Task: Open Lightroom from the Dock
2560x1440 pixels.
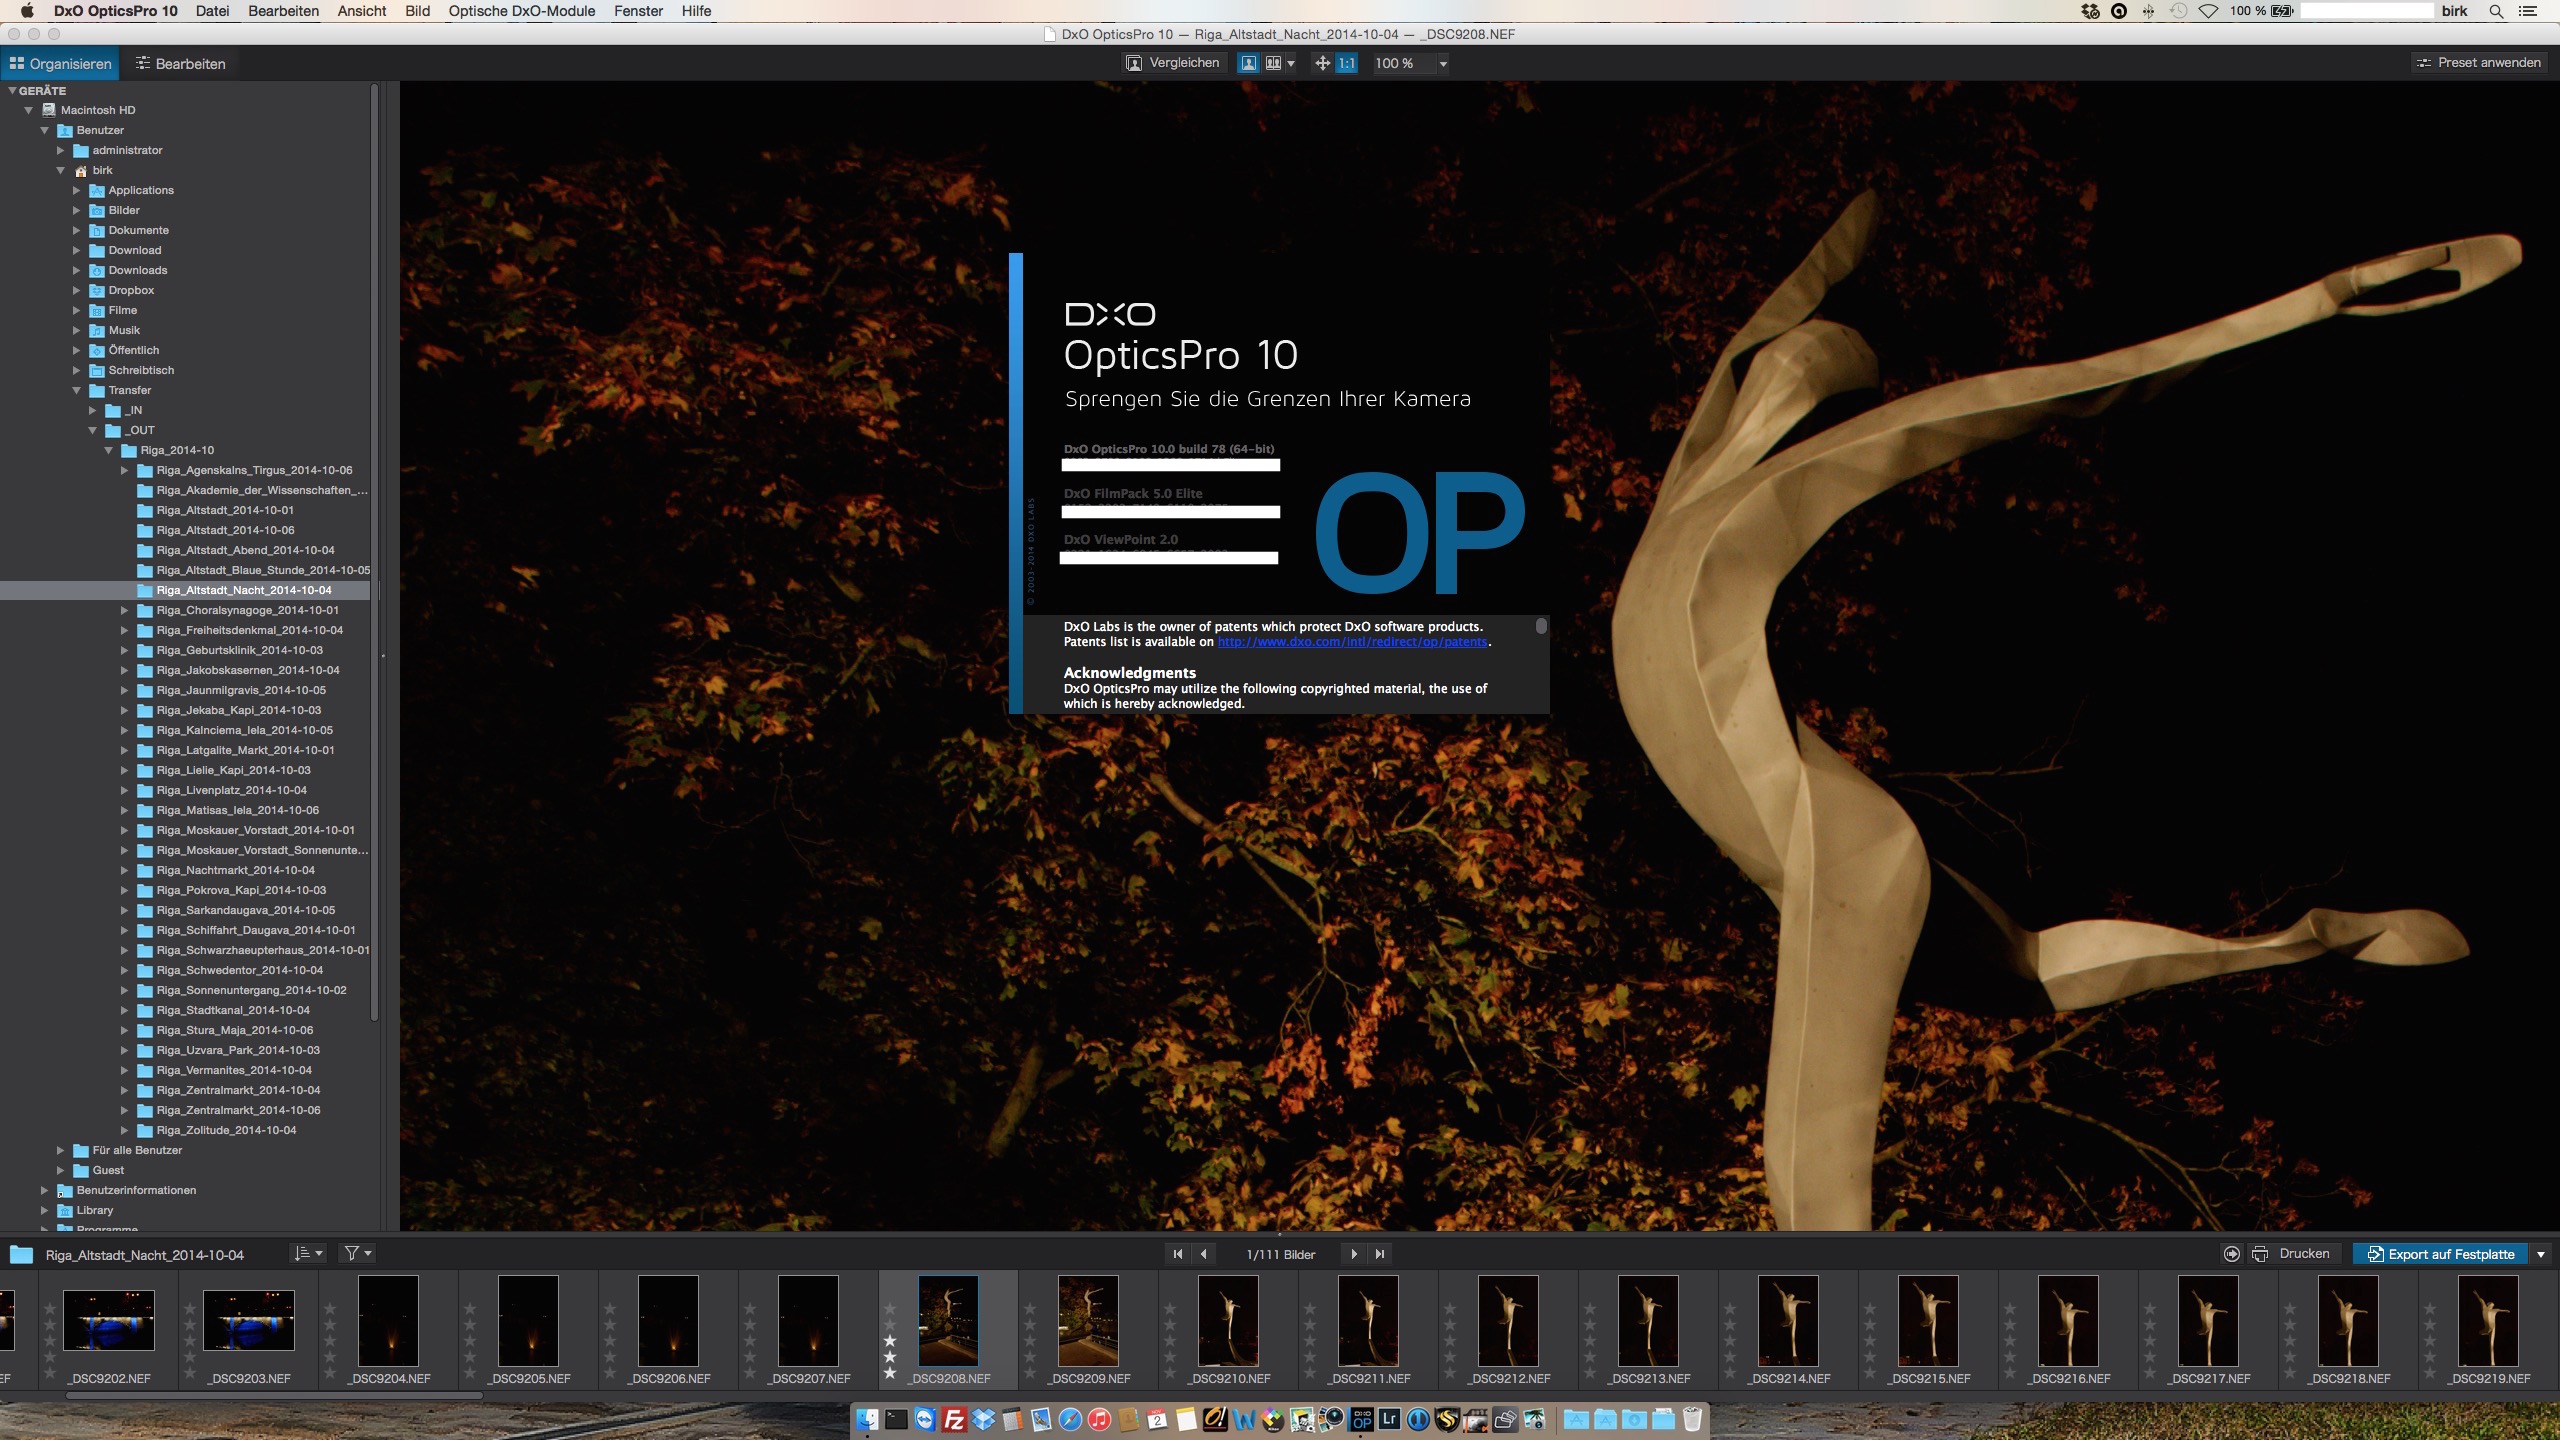Action: [1389, 1419]
